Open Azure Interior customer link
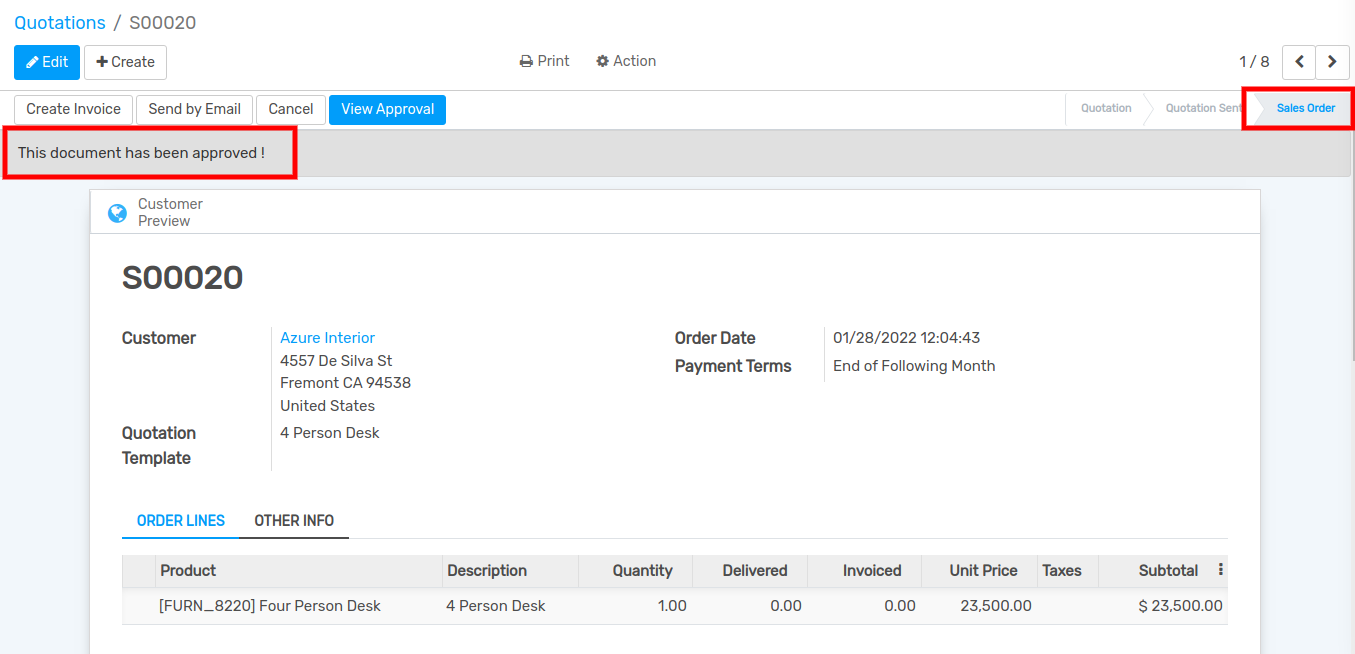This screenshot has width=1355, height=654. point(327,338)
